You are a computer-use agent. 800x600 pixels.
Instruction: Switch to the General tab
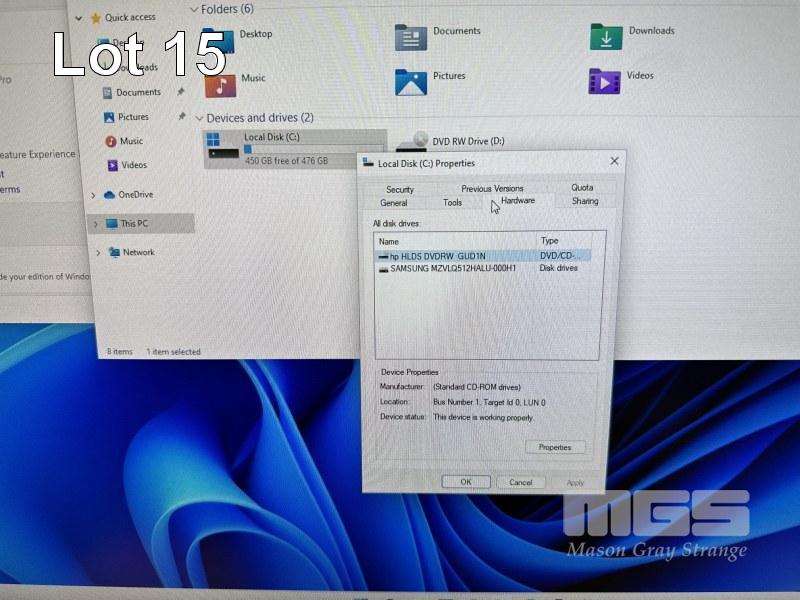(x=394, y=203)
